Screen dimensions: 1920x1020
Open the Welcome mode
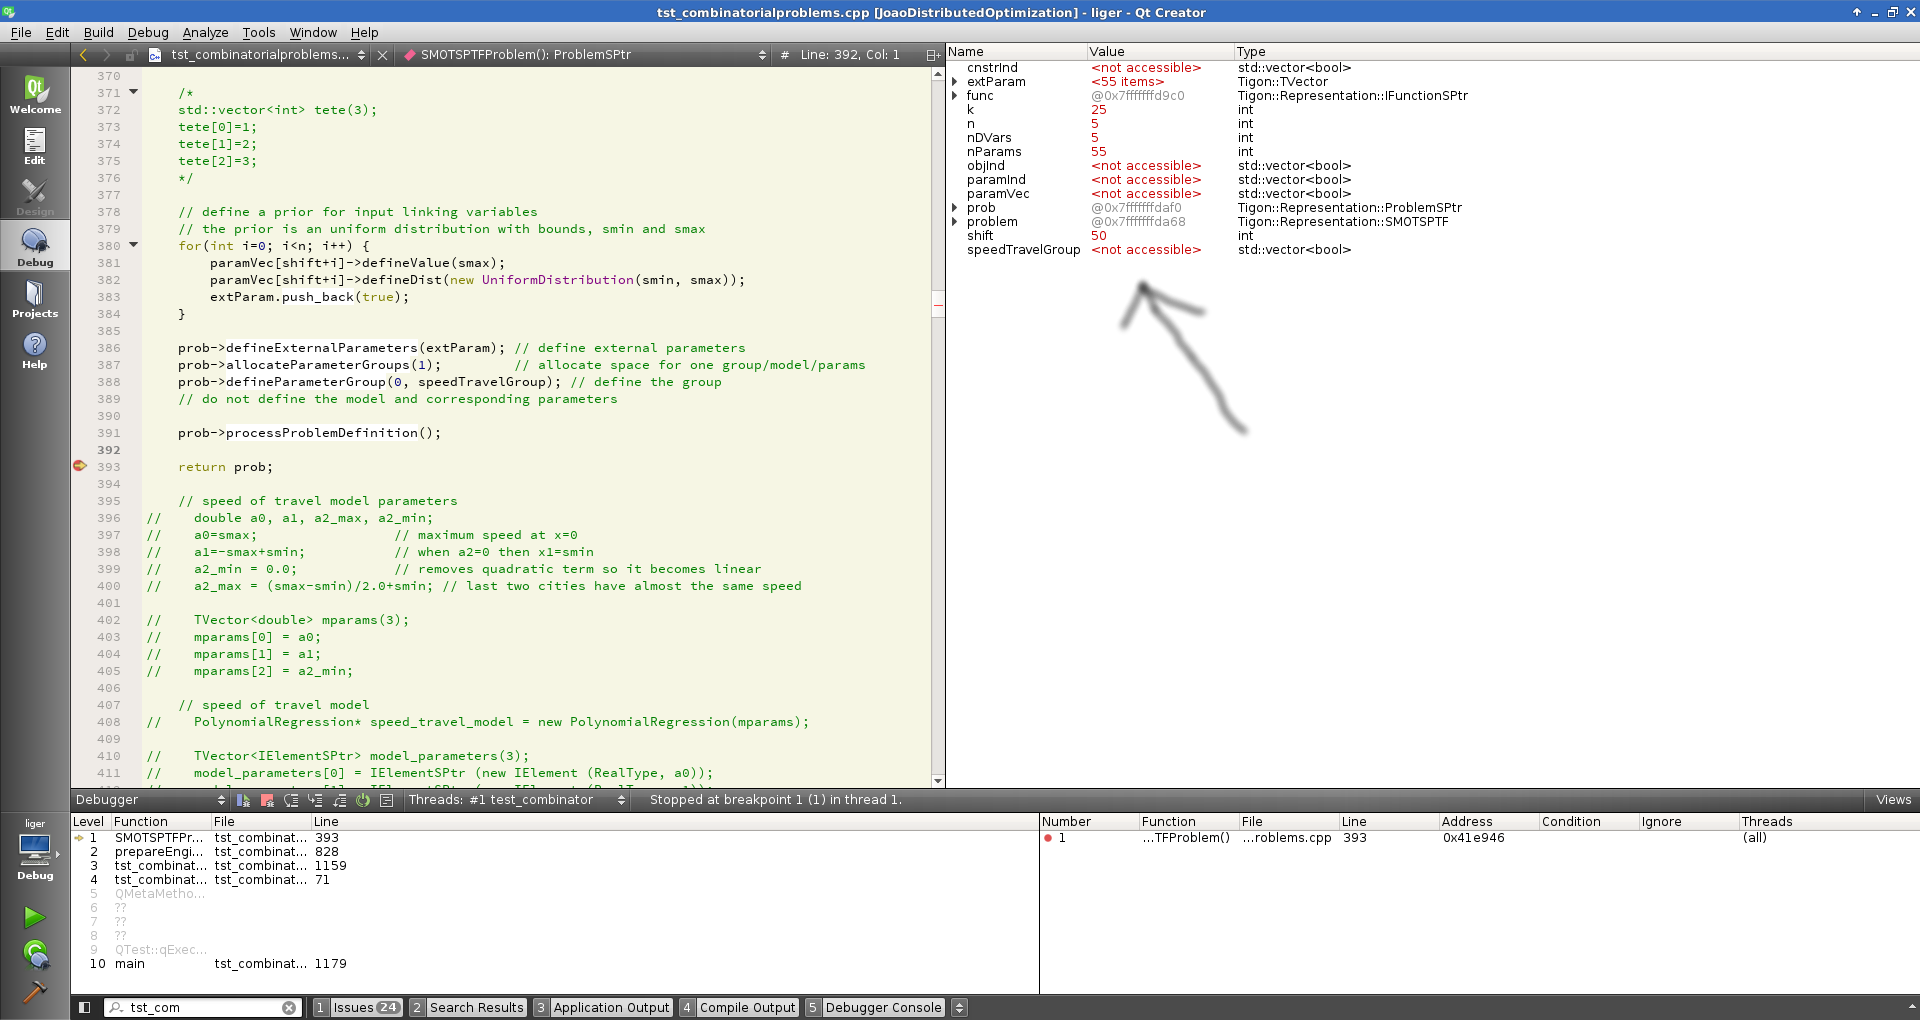(35, 94)
